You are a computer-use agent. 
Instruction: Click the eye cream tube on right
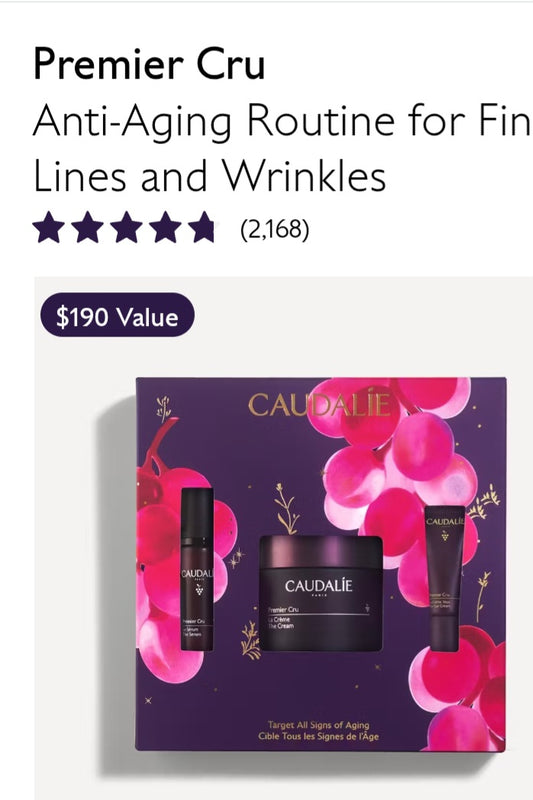[445, 577]
